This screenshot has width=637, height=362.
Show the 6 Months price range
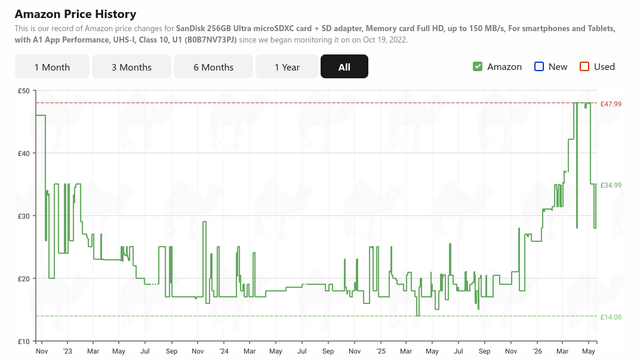point(213,67)
